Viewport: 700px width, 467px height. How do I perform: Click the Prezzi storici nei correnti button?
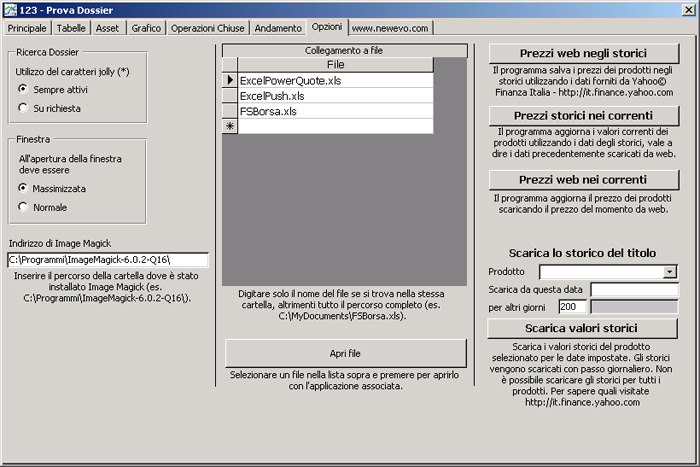pos(583,116)
